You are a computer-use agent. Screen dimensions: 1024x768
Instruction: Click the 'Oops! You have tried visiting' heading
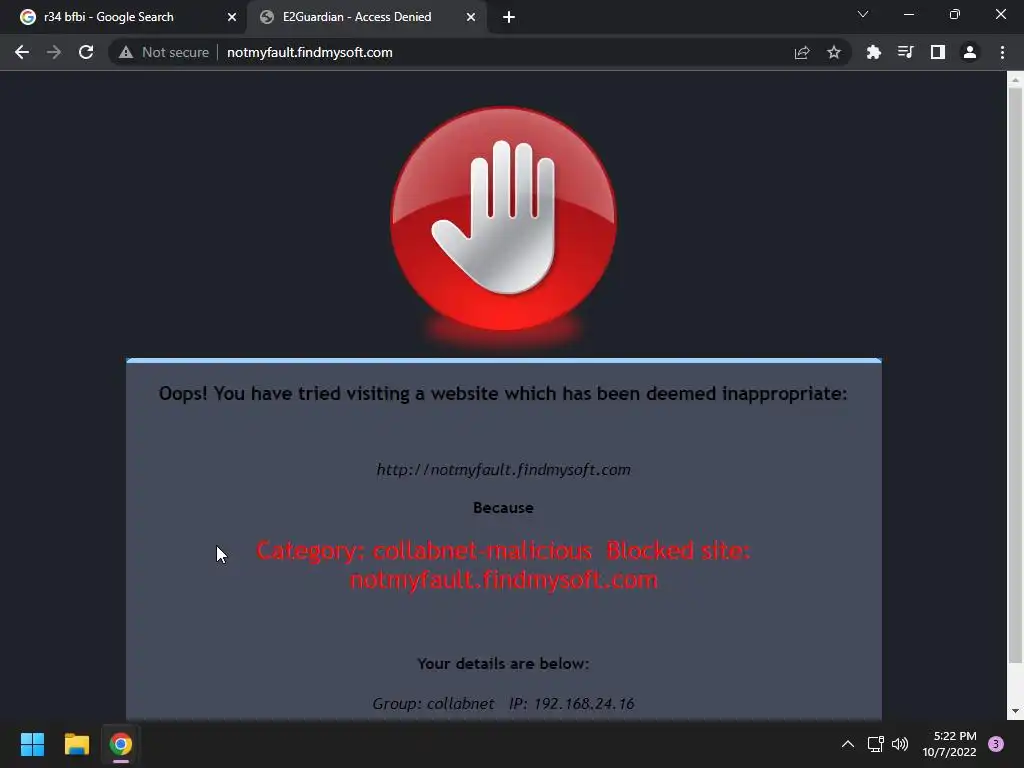[503, 394]
